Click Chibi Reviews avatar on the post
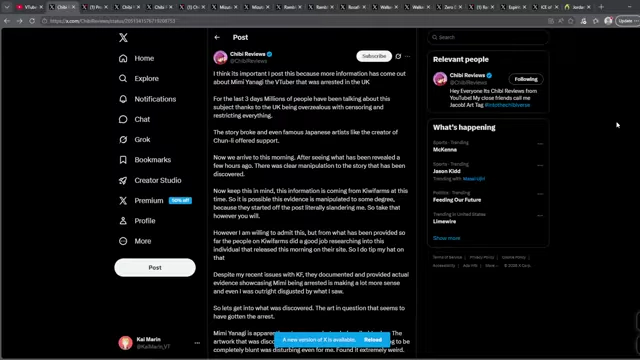Screen dimensions: 640x360 tap(220, 58)
